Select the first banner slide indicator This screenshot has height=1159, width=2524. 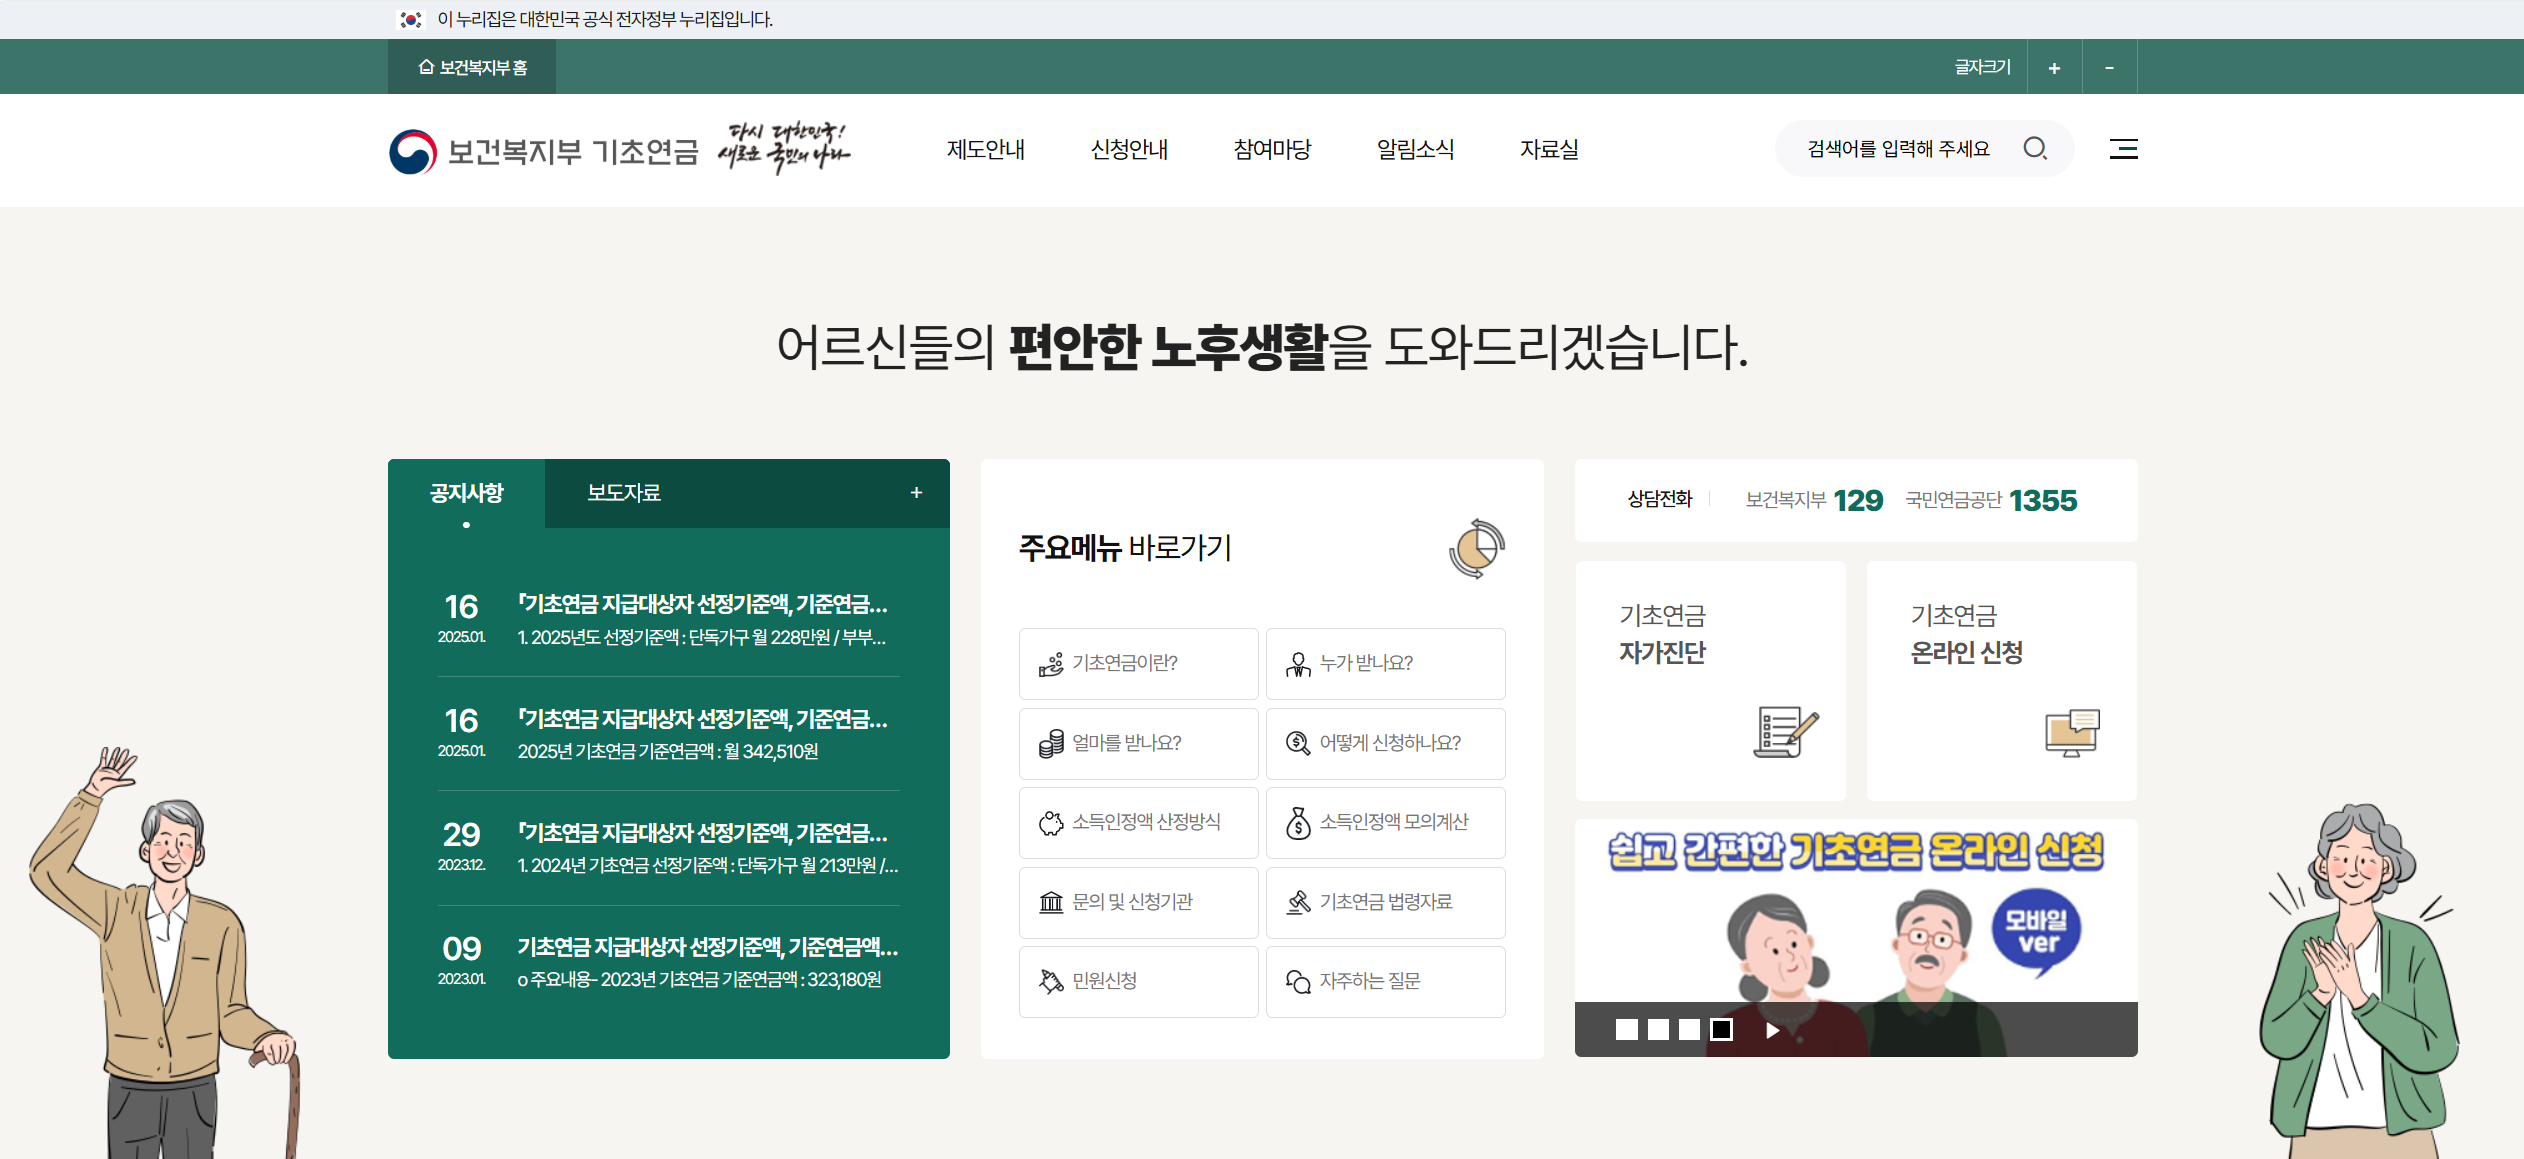1627,1029
